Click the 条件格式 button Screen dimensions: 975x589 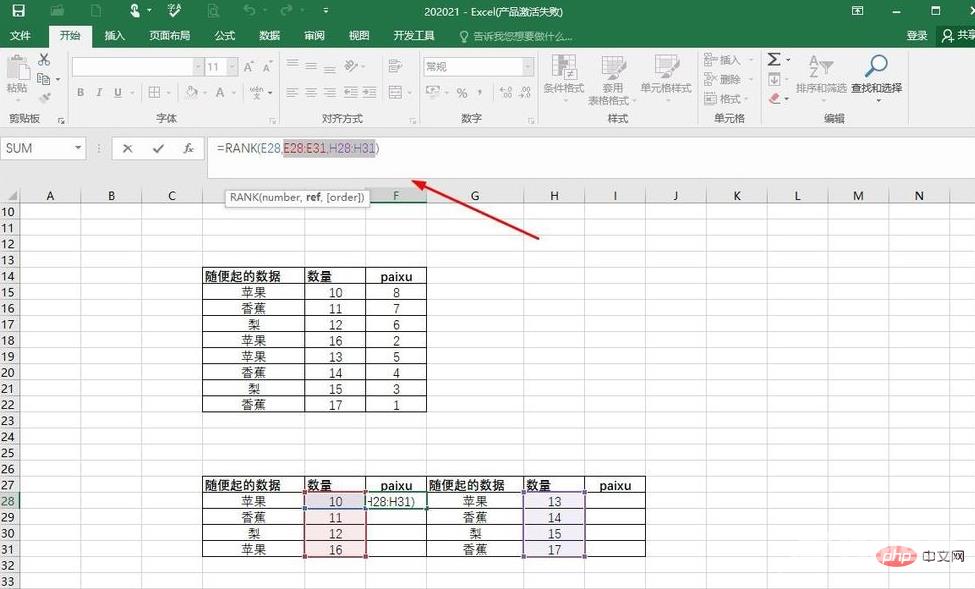point(563,75)
